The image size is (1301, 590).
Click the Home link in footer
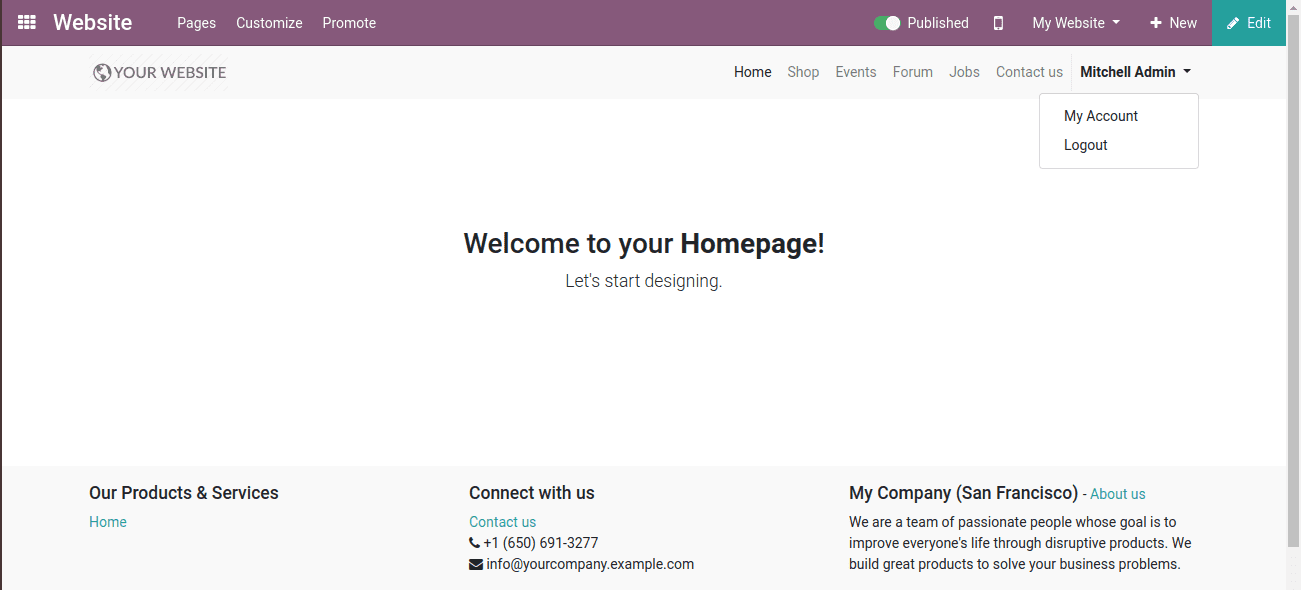pyautogui.click(x=108, y=522)
